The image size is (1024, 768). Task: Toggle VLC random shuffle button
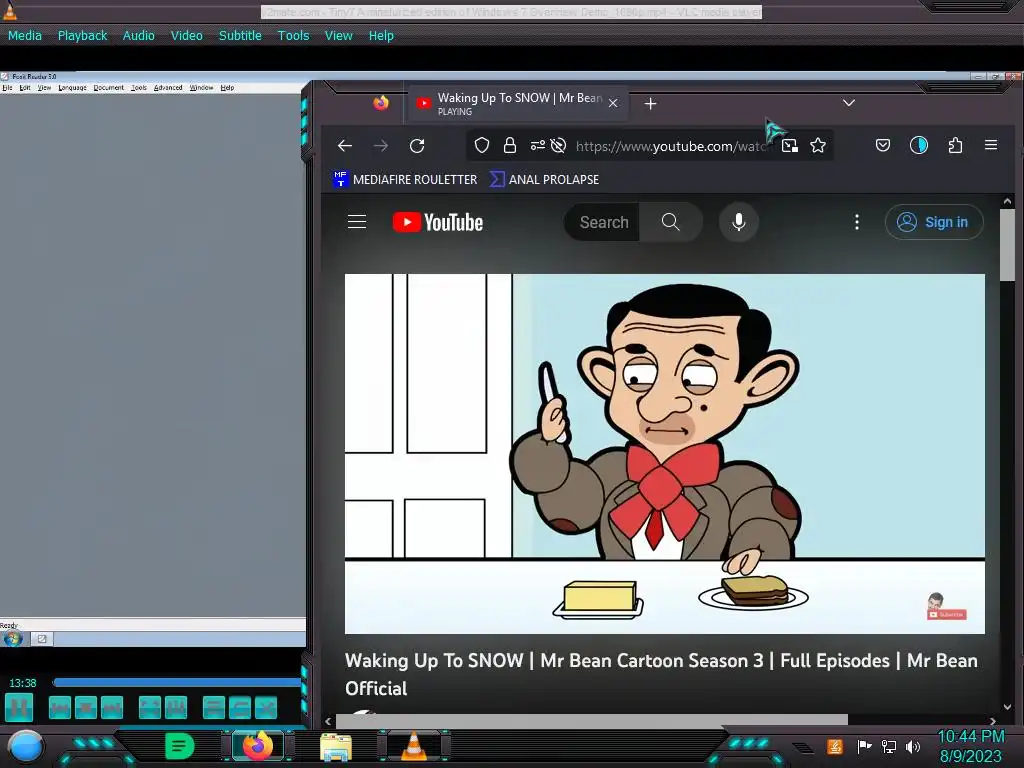pos(266,707)
